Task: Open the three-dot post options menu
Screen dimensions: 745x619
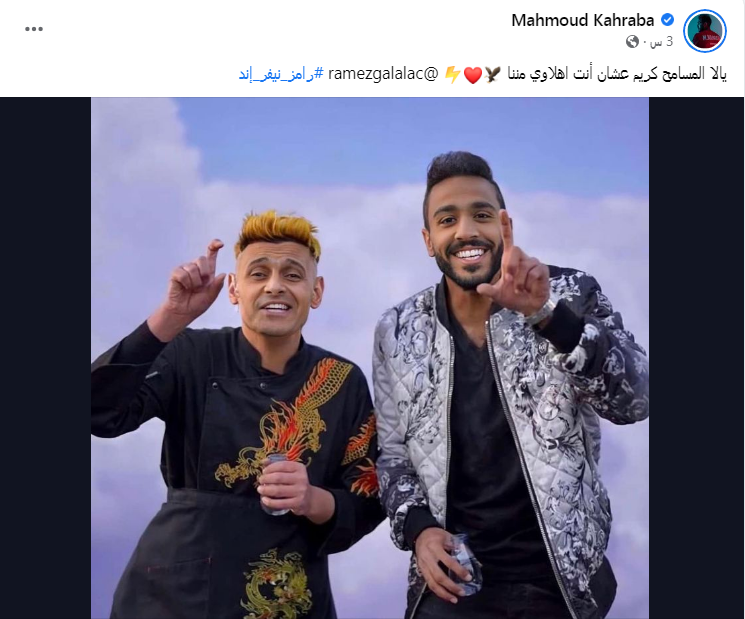Action: point(34,29)
